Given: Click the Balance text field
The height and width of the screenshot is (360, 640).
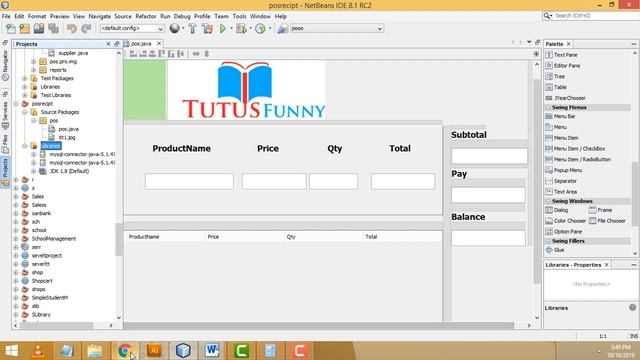Looking at the screenshot, I should click(488, 238).
